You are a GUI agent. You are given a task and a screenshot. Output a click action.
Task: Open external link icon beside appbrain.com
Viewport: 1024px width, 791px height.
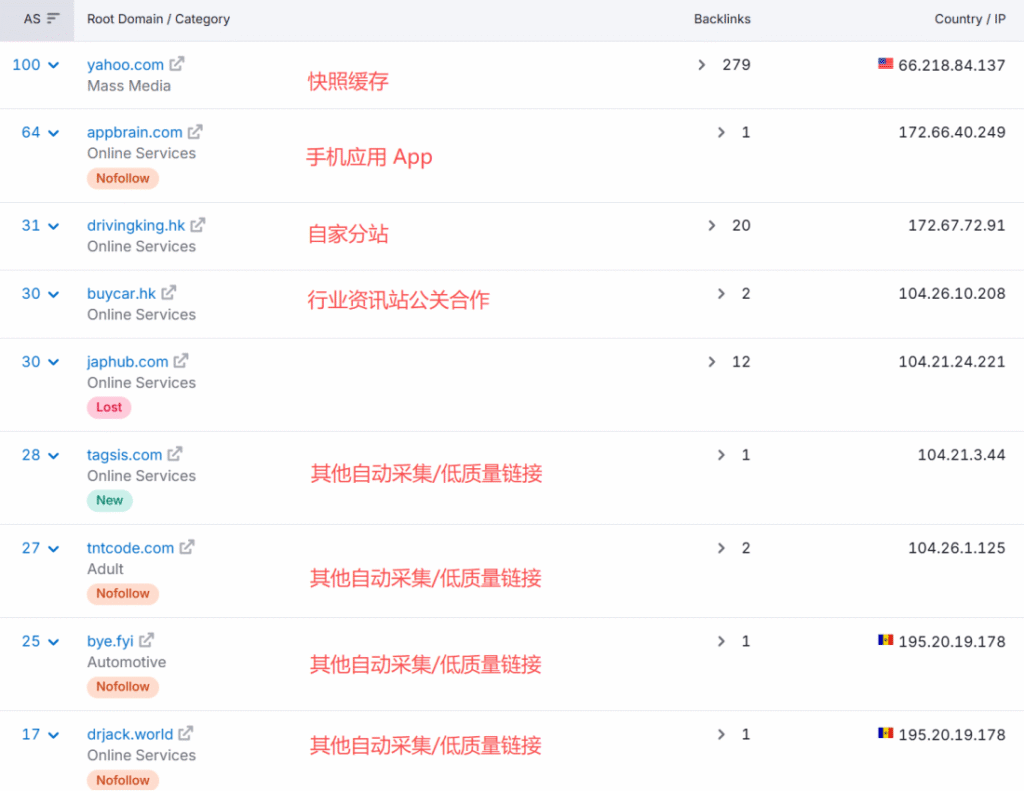195,131
